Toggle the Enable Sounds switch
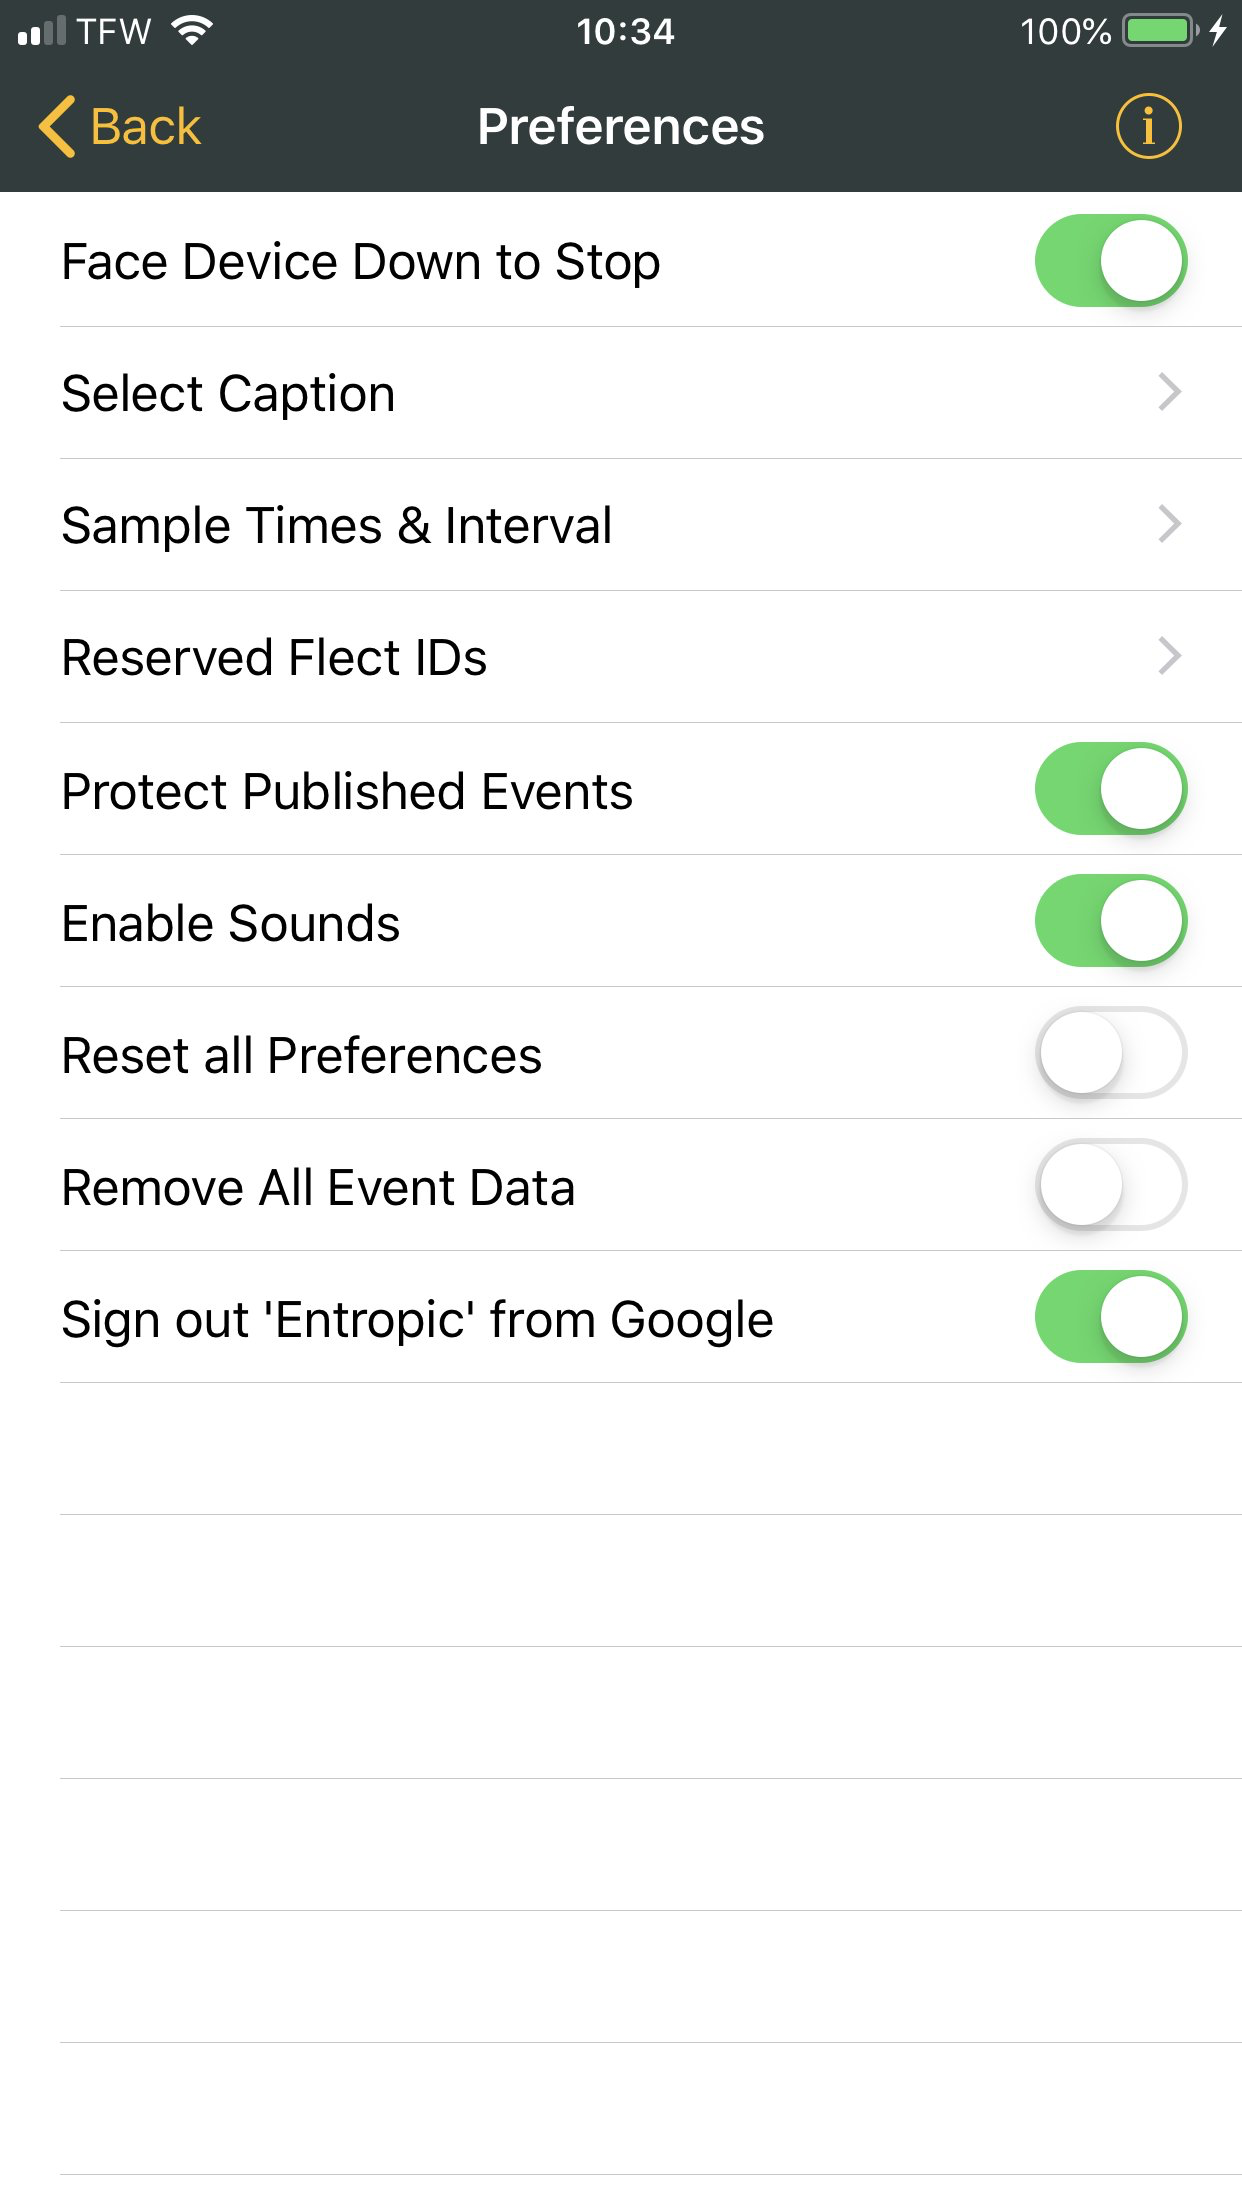This screenshot has height=2208, width=1242. [x=1110, y=921]
